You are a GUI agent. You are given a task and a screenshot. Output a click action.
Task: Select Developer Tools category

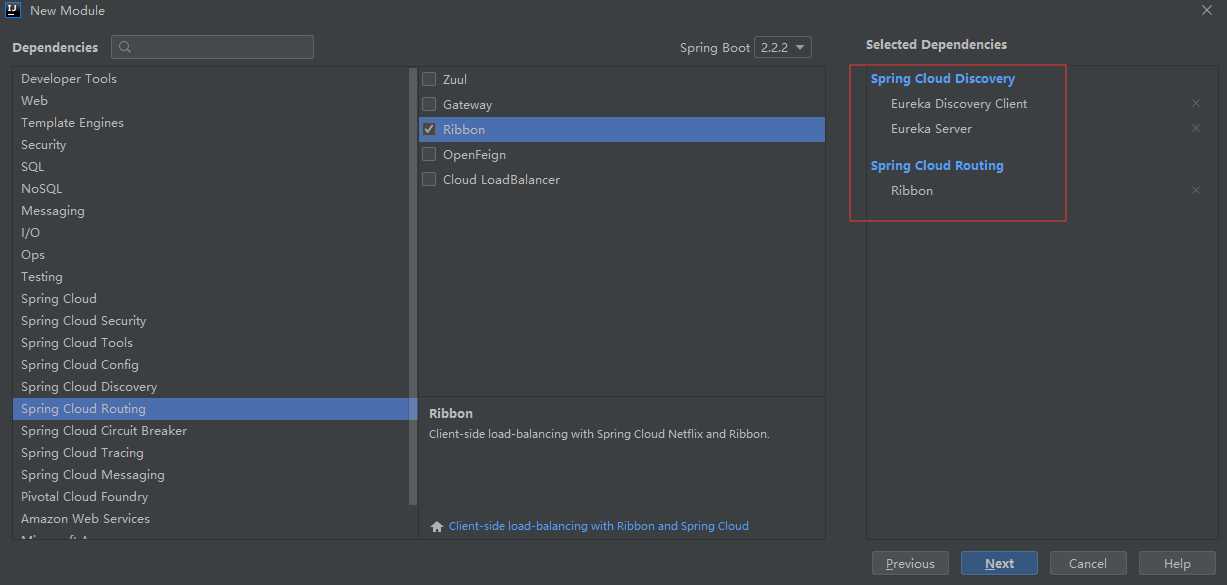(x=211, y=78)
